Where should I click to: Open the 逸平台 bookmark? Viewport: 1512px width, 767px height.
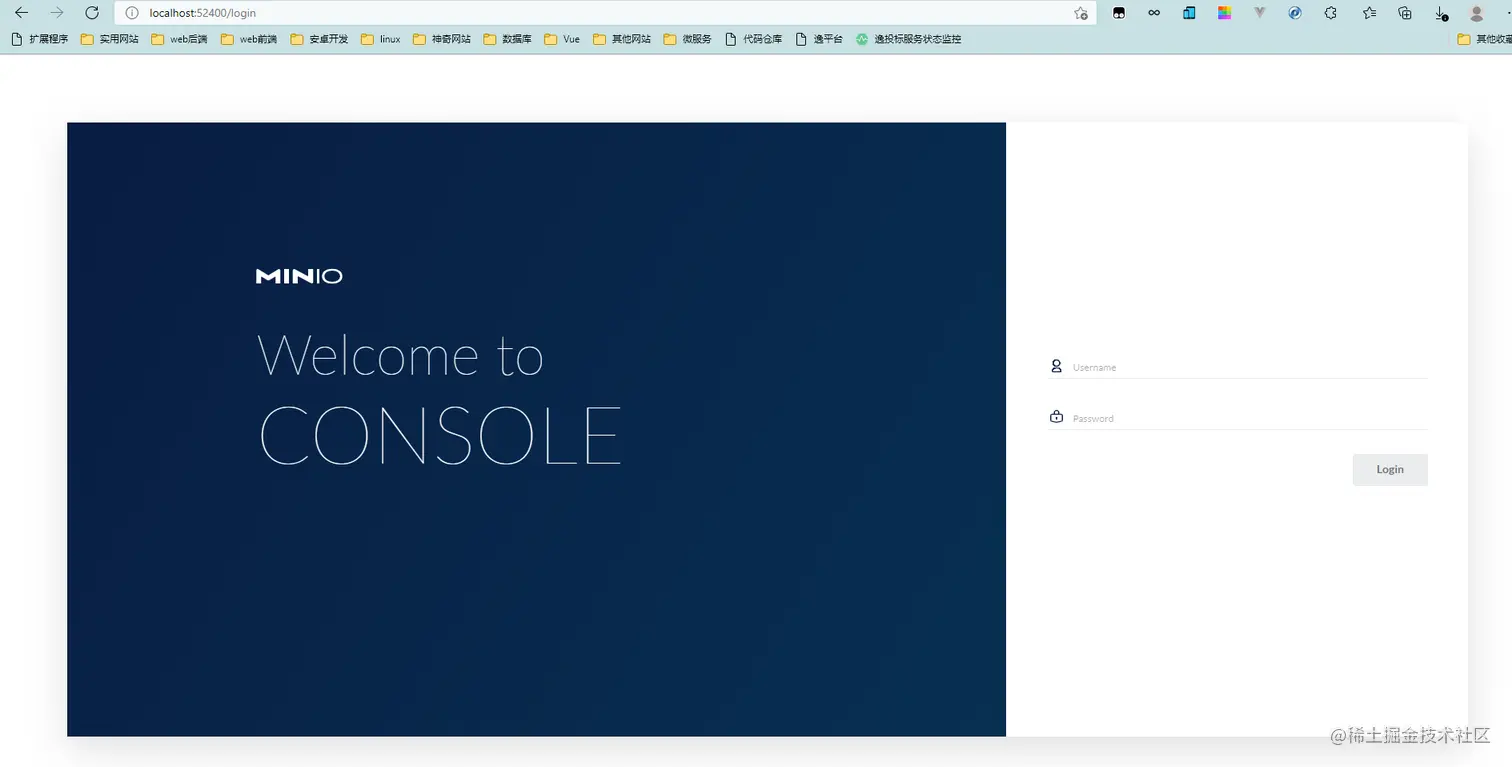[819, 39]
